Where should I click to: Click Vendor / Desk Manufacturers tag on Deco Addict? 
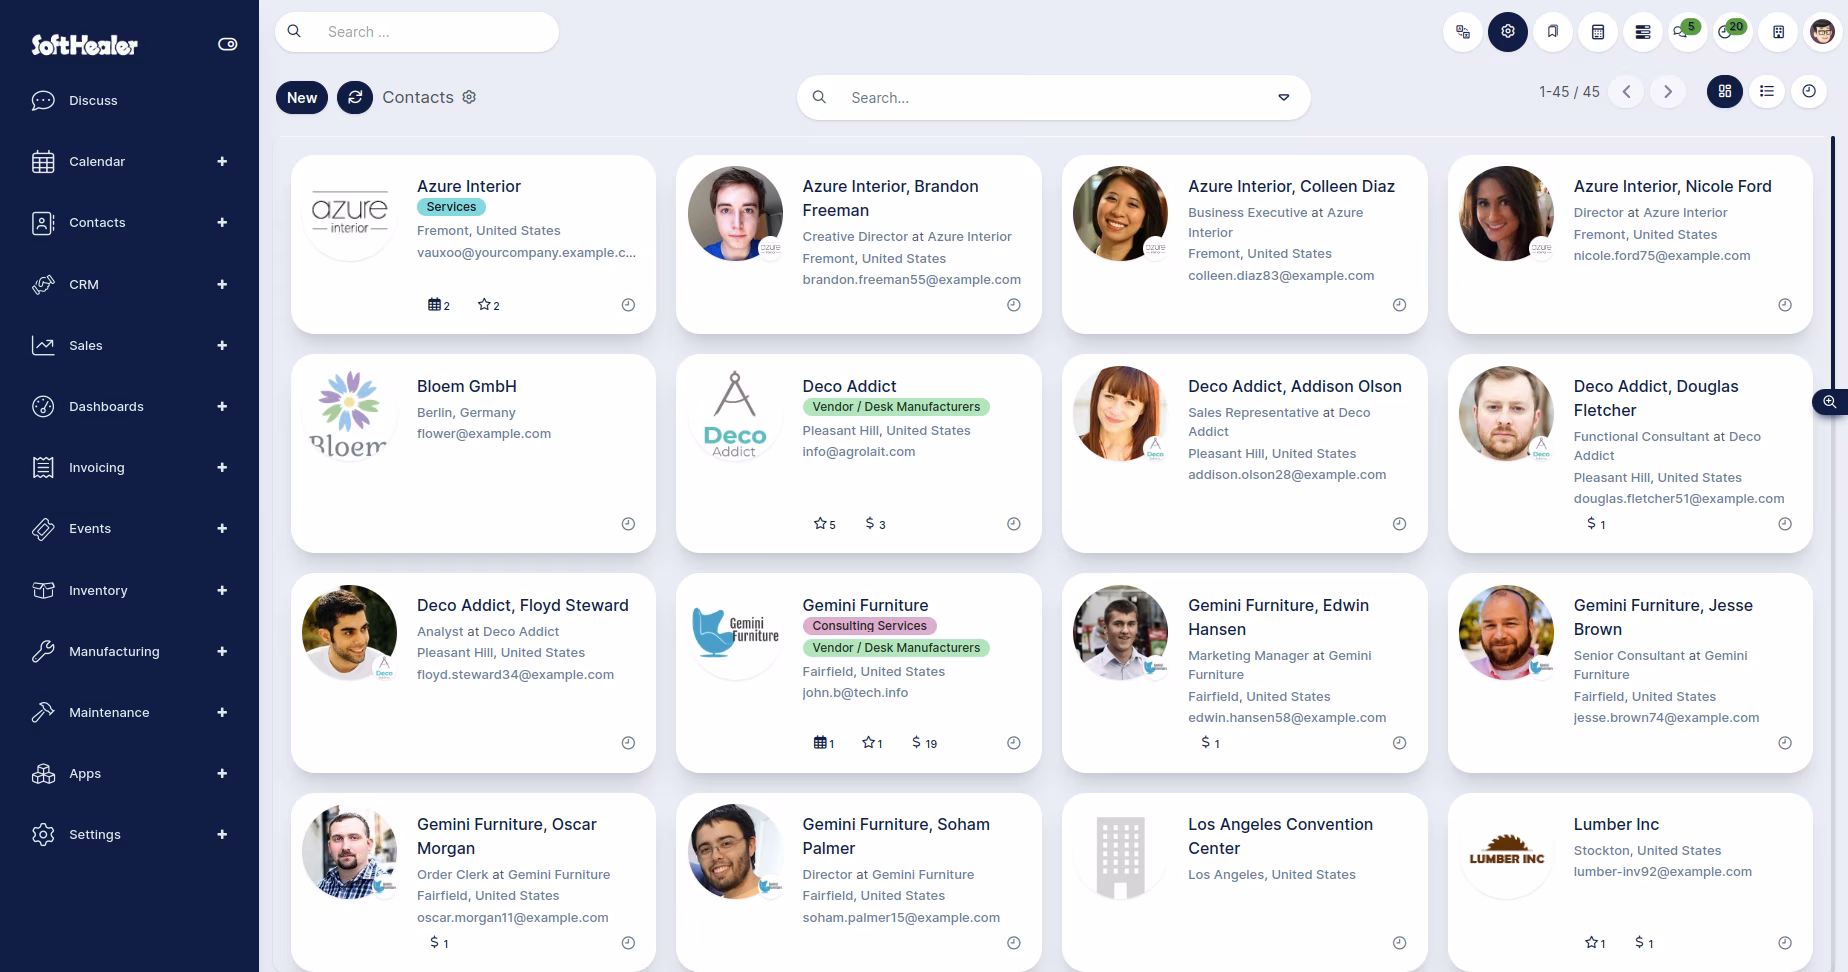896,407
